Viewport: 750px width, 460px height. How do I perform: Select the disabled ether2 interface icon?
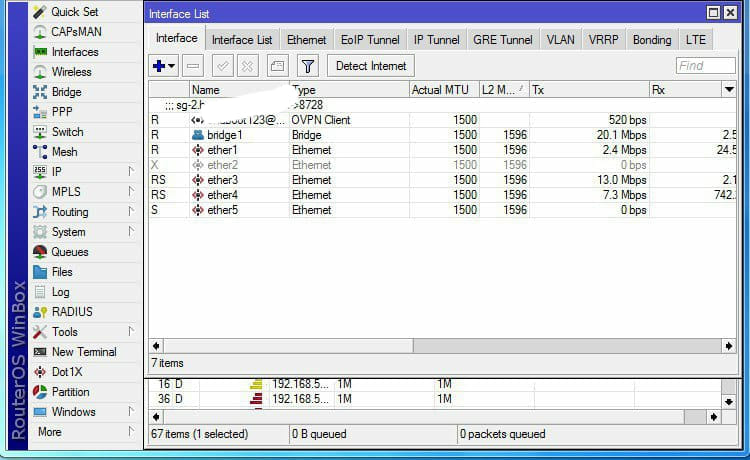198,165
